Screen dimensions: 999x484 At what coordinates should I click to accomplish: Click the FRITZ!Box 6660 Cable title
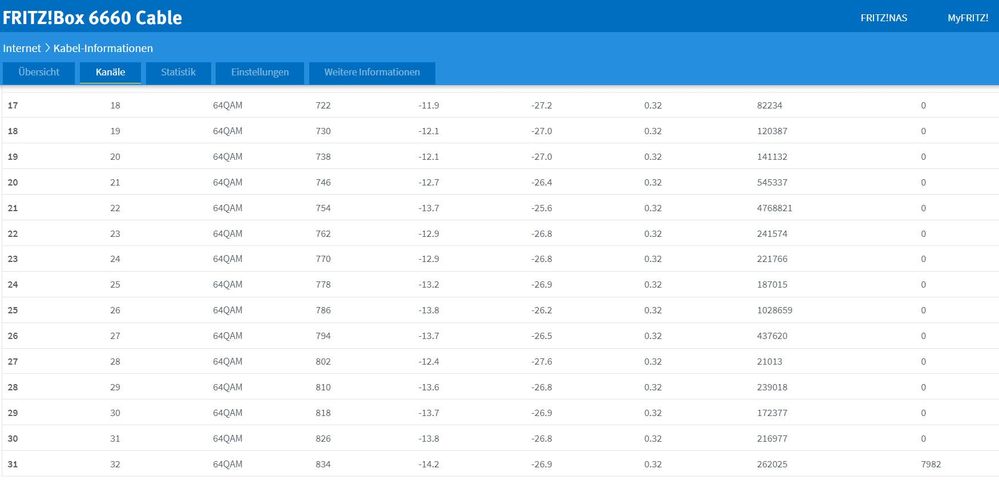92,18
